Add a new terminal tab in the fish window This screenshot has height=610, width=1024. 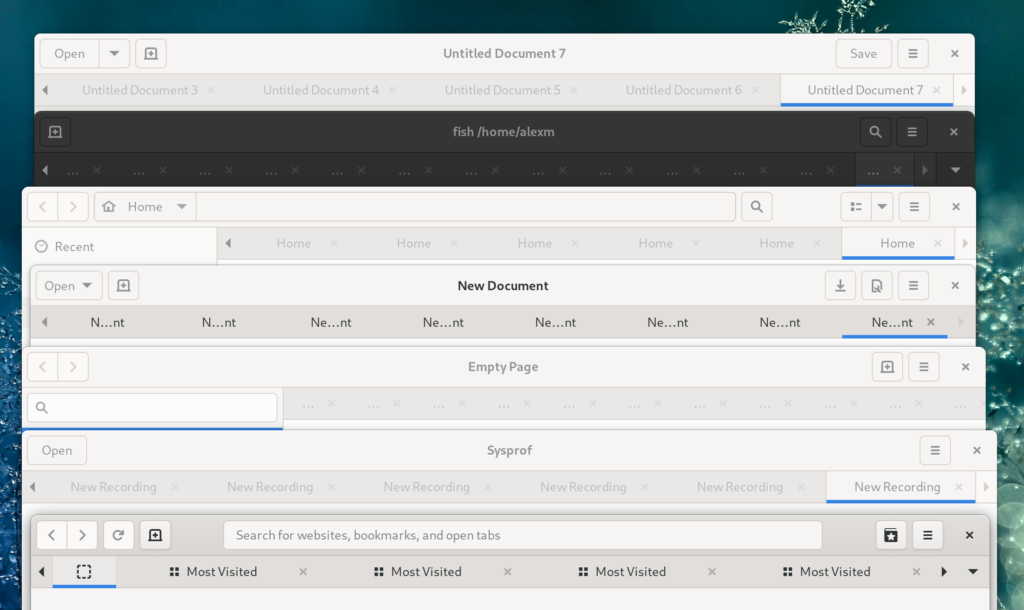(56, 132)
